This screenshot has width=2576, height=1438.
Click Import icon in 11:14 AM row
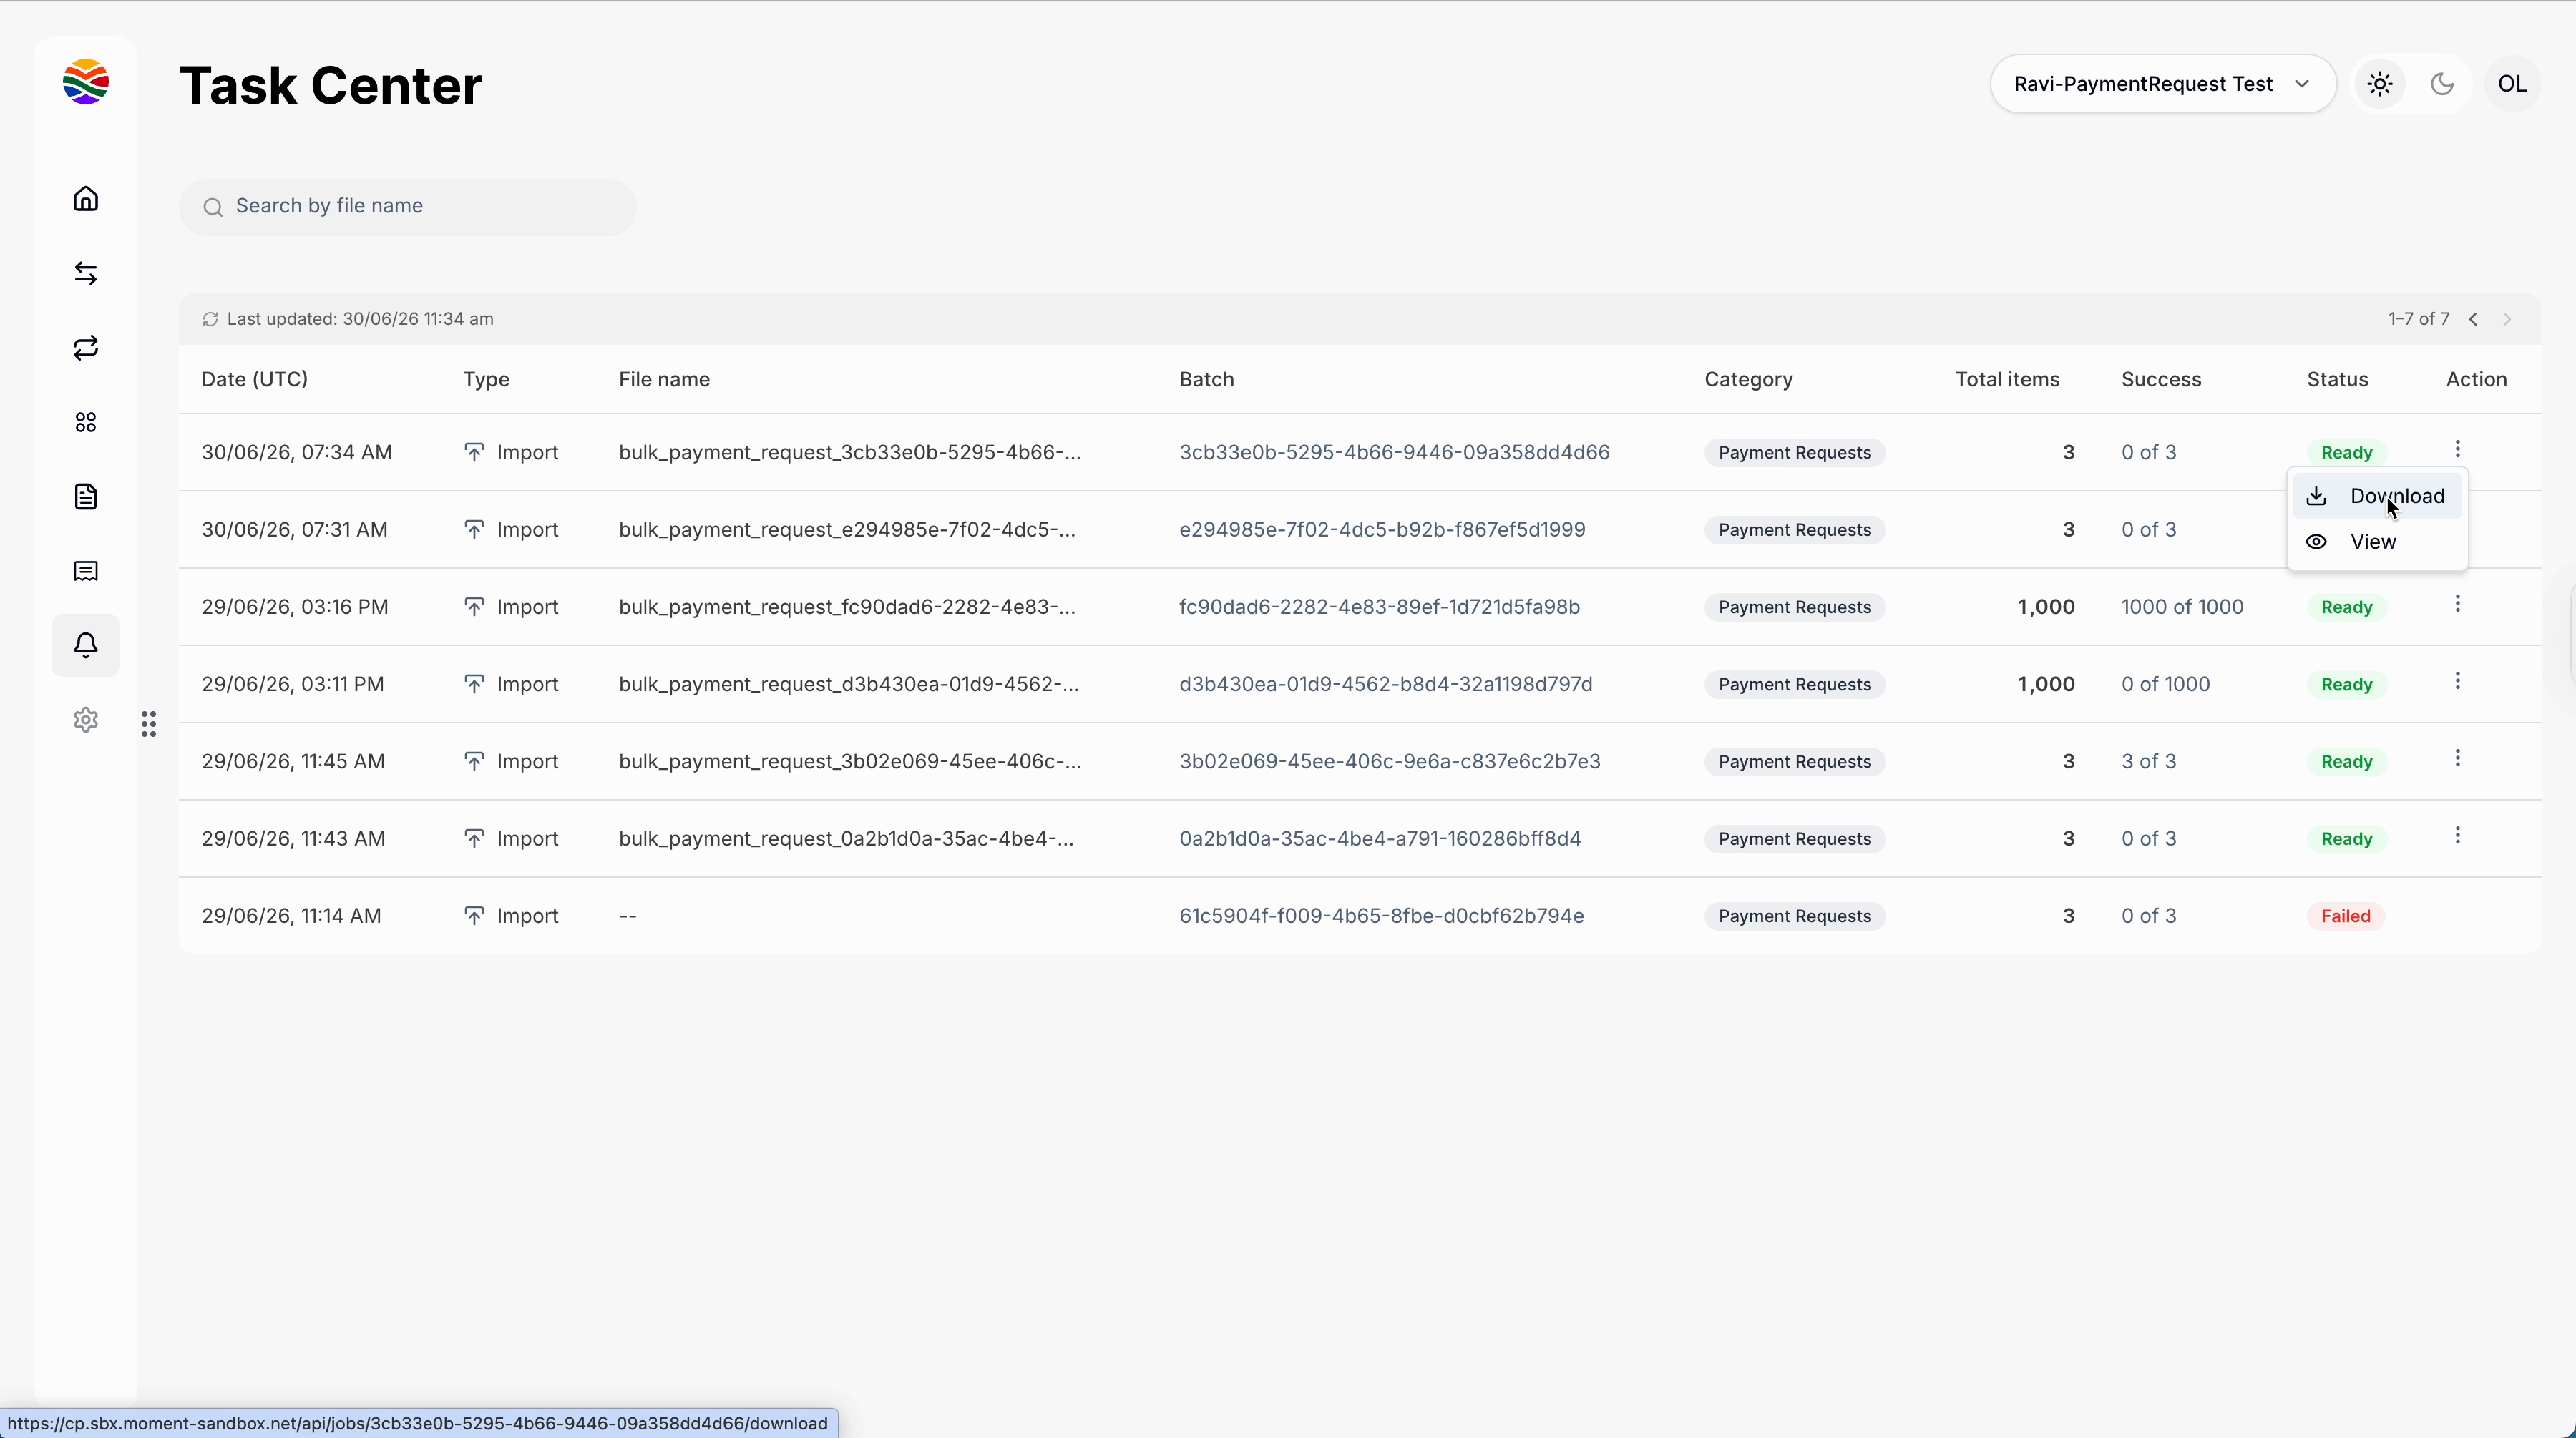point(474,916)
